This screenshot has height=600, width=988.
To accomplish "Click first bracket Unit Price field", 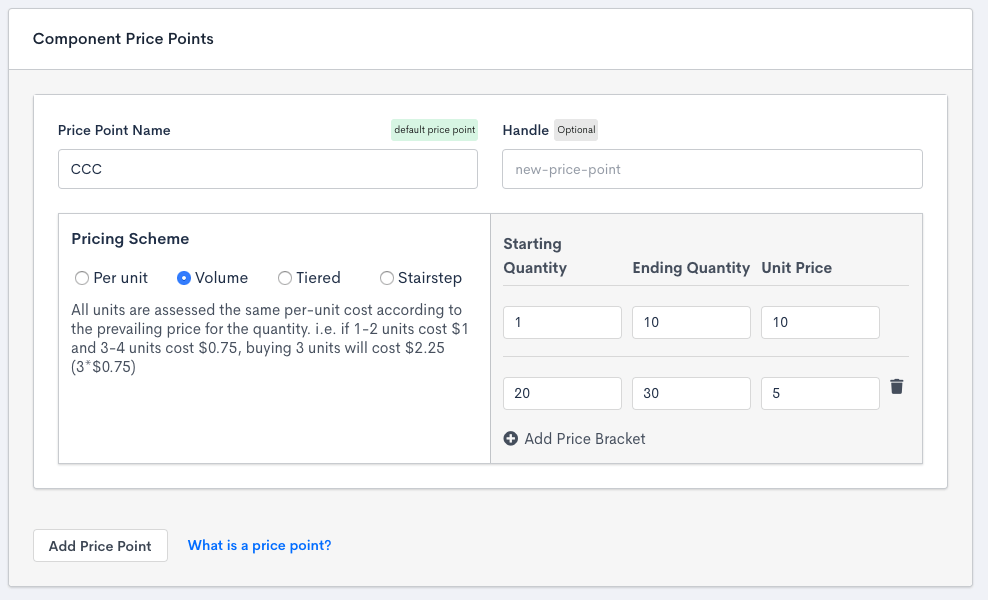I will click(x=820, y=323).
